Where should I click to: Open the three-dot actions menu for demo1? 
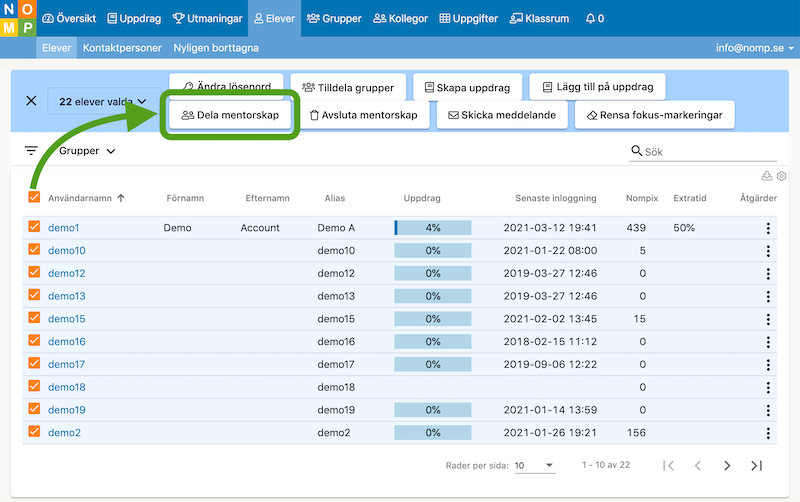pyautogui.click(x=768, y=228)
